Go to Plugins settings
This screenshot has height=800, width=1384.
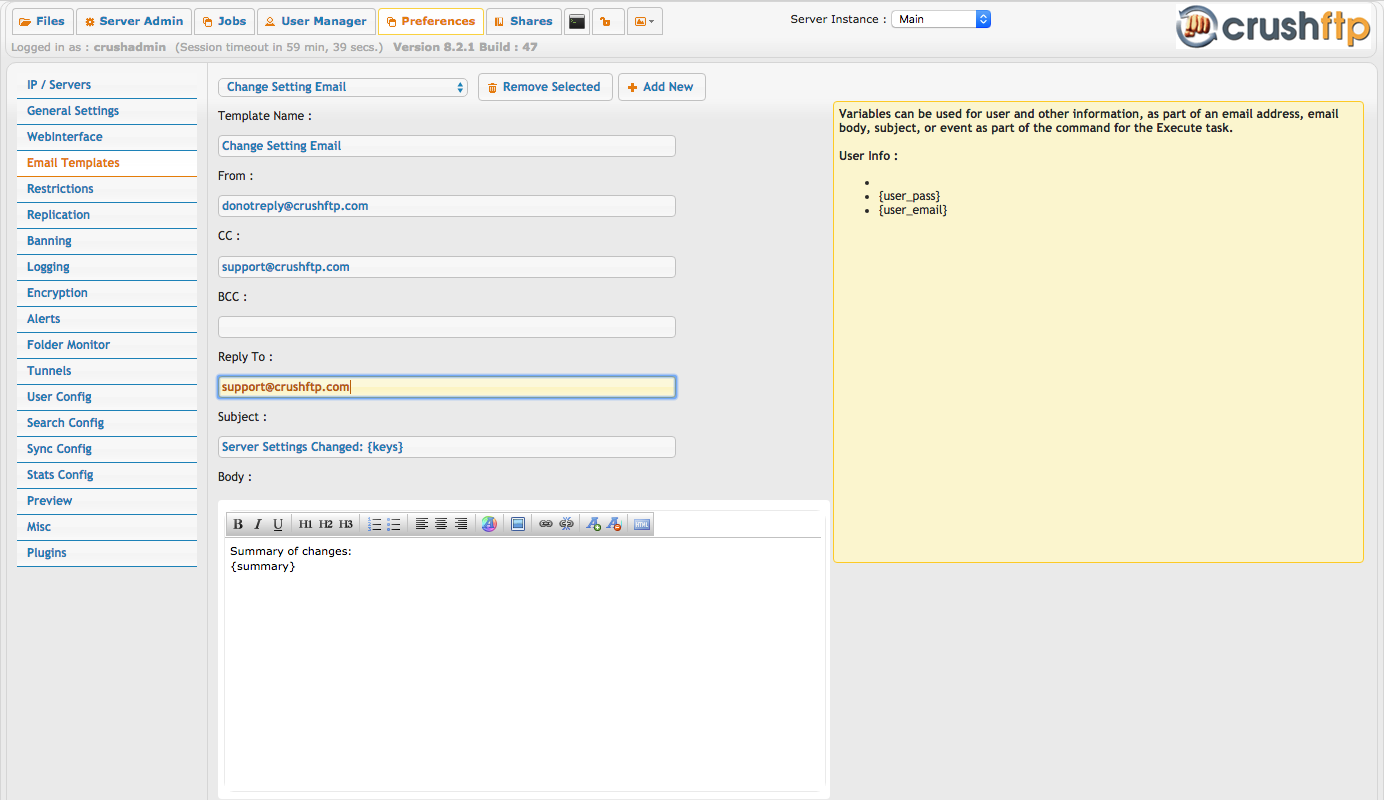pyautogui.click(x=107, y=553)
